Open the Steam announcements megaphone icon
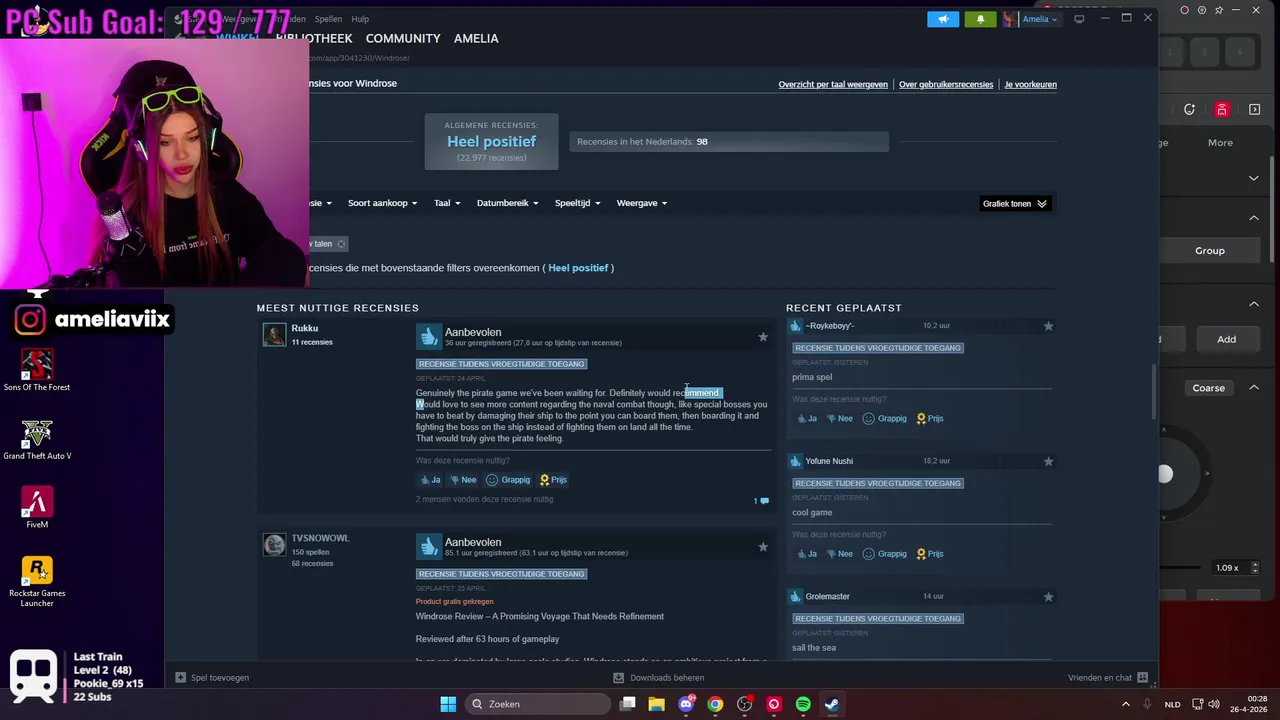Image resolution: width=1280 pixels, height=720 pixels. coord(943,19)
